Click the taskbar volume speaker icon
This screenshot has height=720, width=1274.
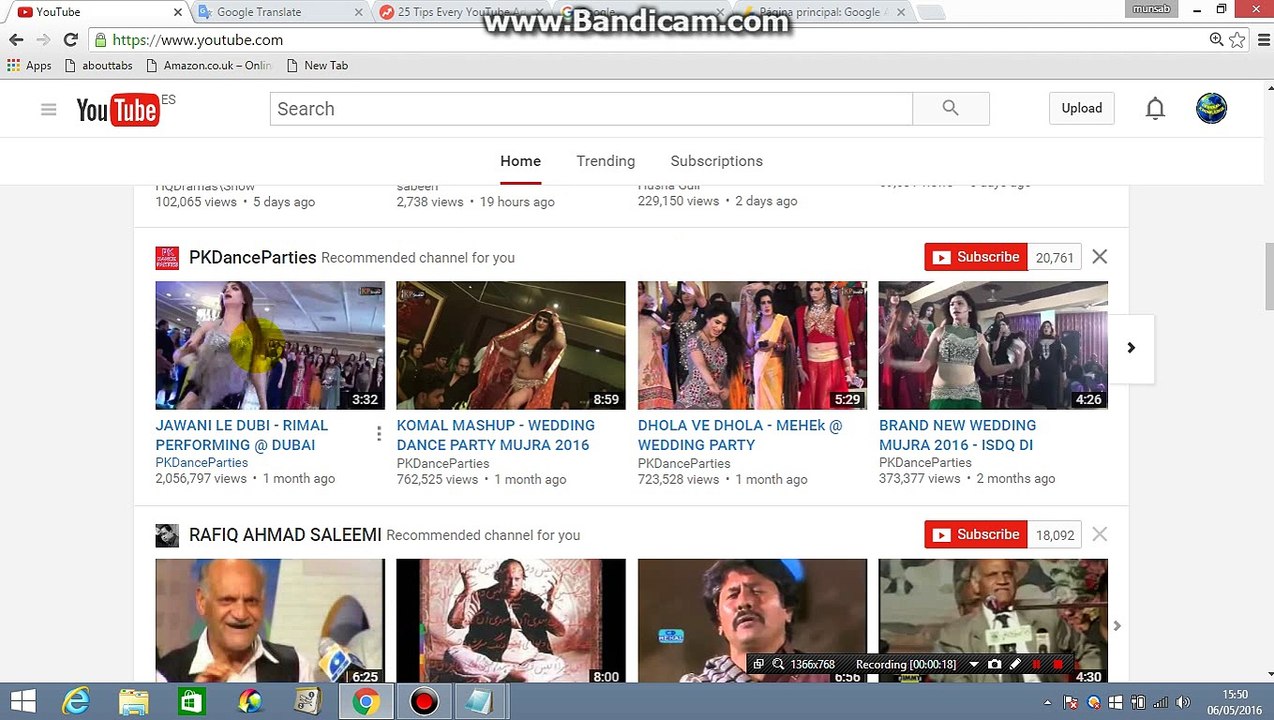point(1184,702)
